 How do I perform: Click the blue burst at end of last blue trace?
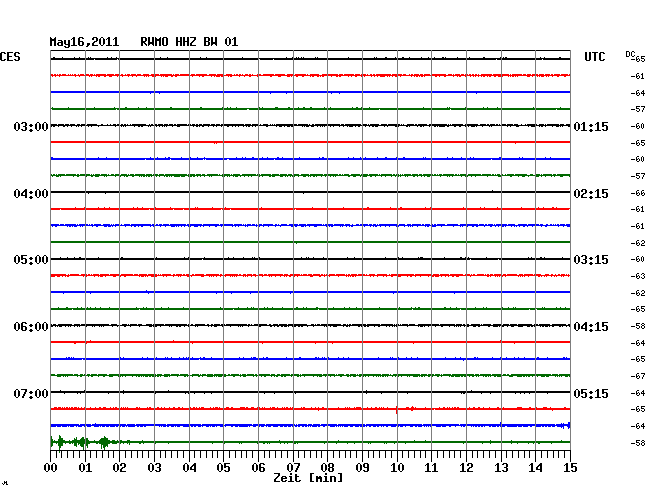(565, 425)
